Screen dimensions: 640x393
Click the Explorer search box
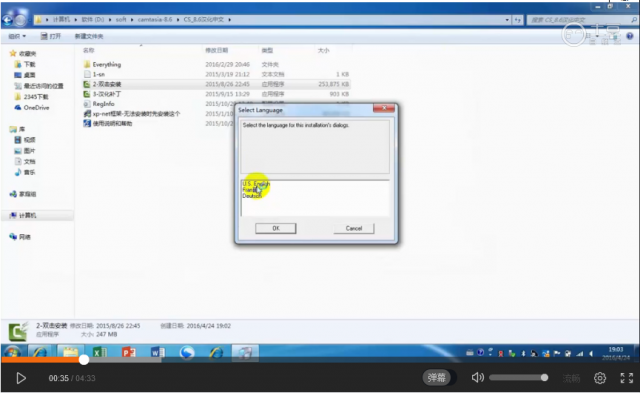coord(581,20)
